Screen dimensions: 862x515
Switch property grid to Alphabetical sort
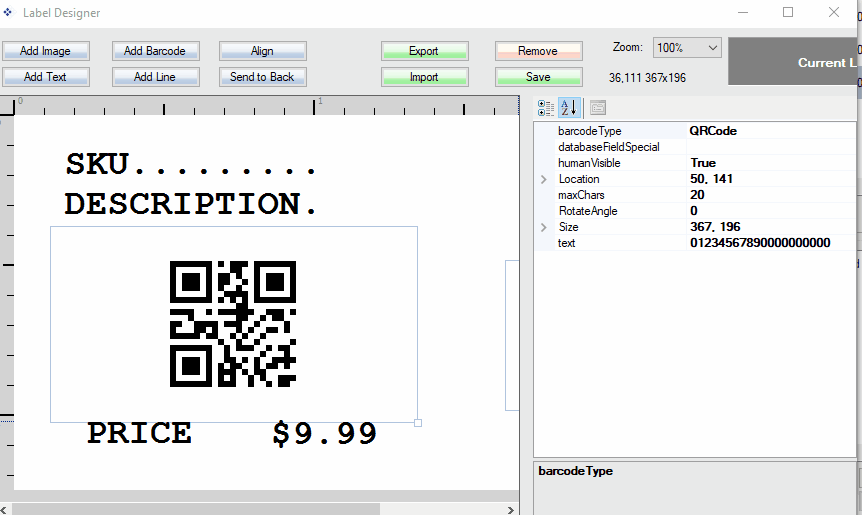[x=569, y=108]
